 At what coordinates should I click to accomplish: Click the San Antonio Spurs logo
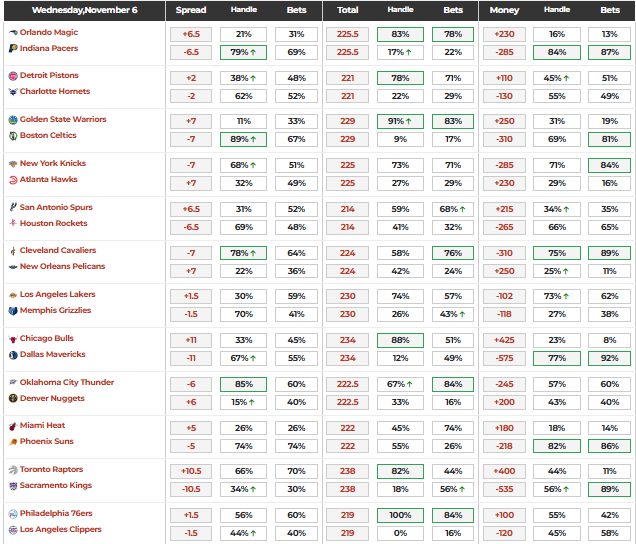pos(13,207)
